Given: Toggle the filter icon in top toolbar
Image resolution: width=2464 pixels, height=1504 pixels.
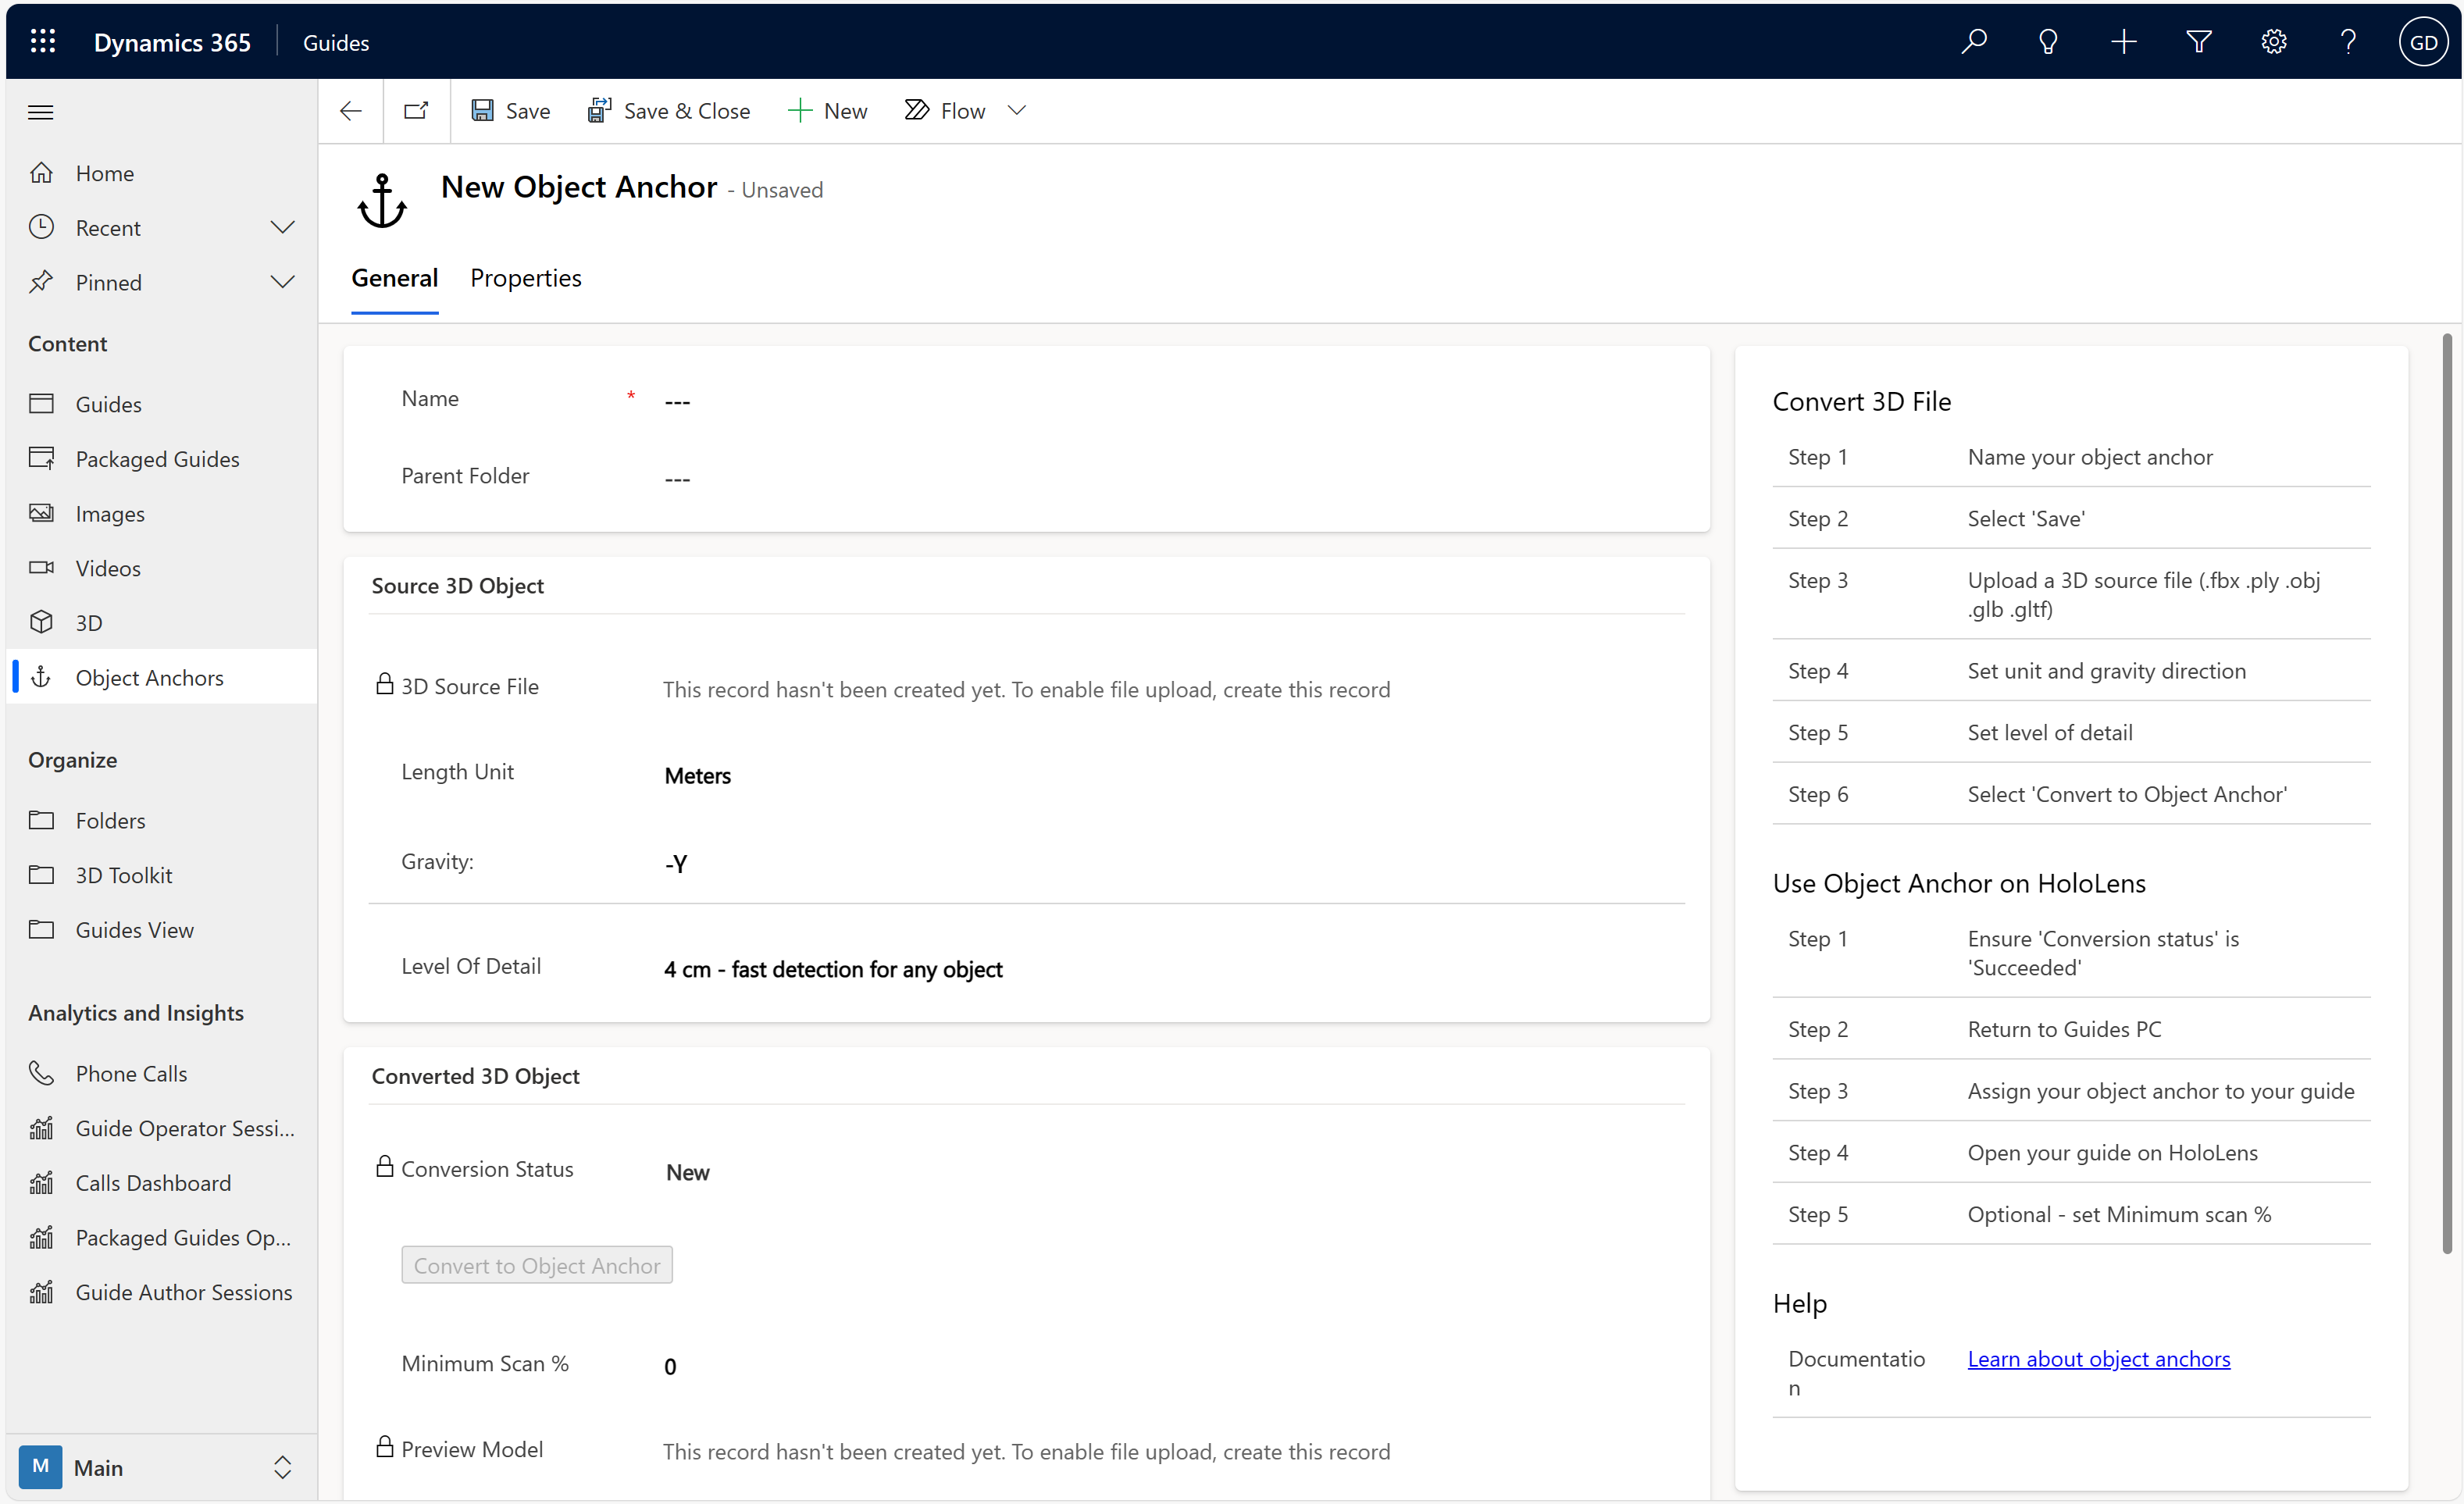Looking at the screenshot, I should point(2198,39).
